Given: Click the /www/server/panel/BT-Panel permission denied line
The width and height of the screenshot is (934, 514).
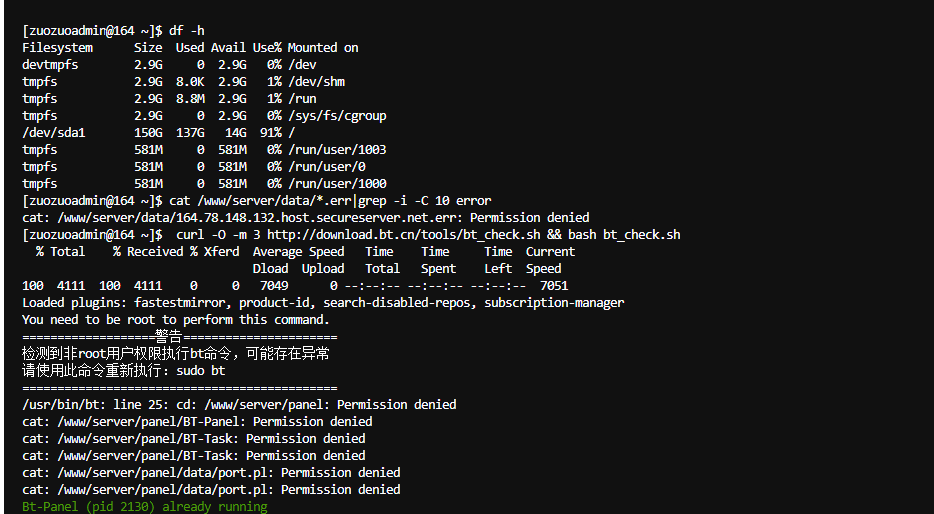Looking at the screenshot, I should [x=197, y=422].
